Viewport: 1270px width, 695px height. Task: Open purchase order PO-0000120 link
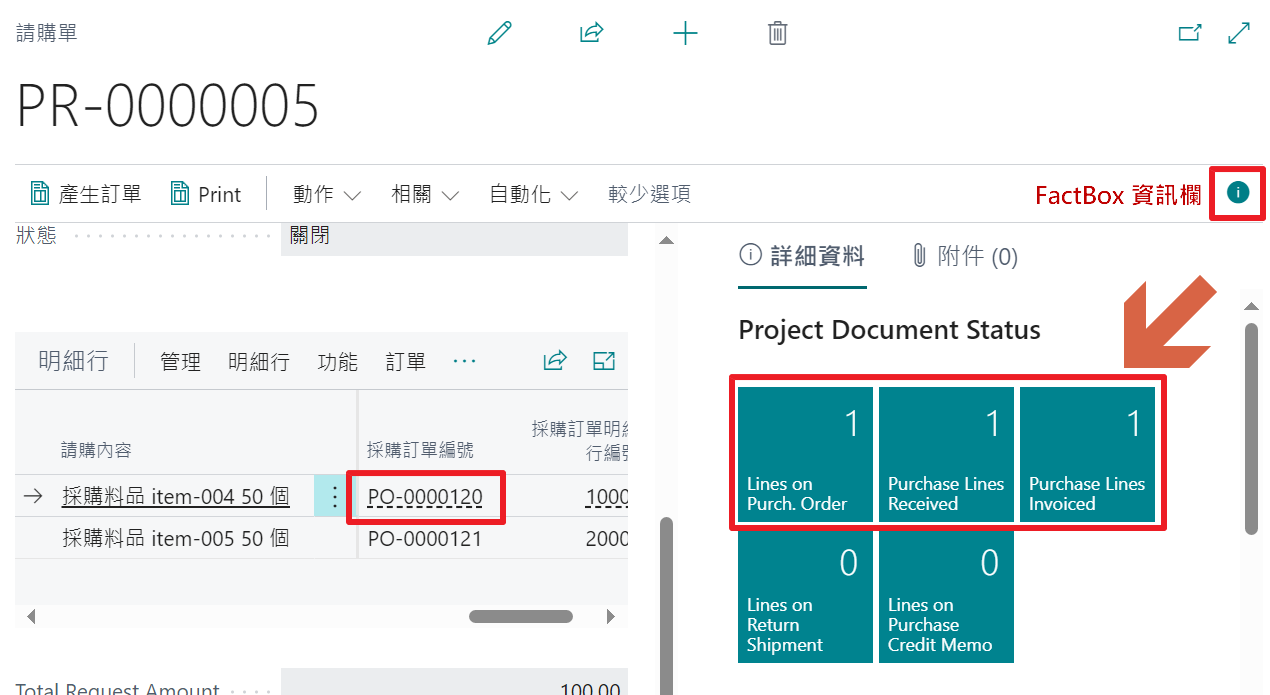point(425,497)
